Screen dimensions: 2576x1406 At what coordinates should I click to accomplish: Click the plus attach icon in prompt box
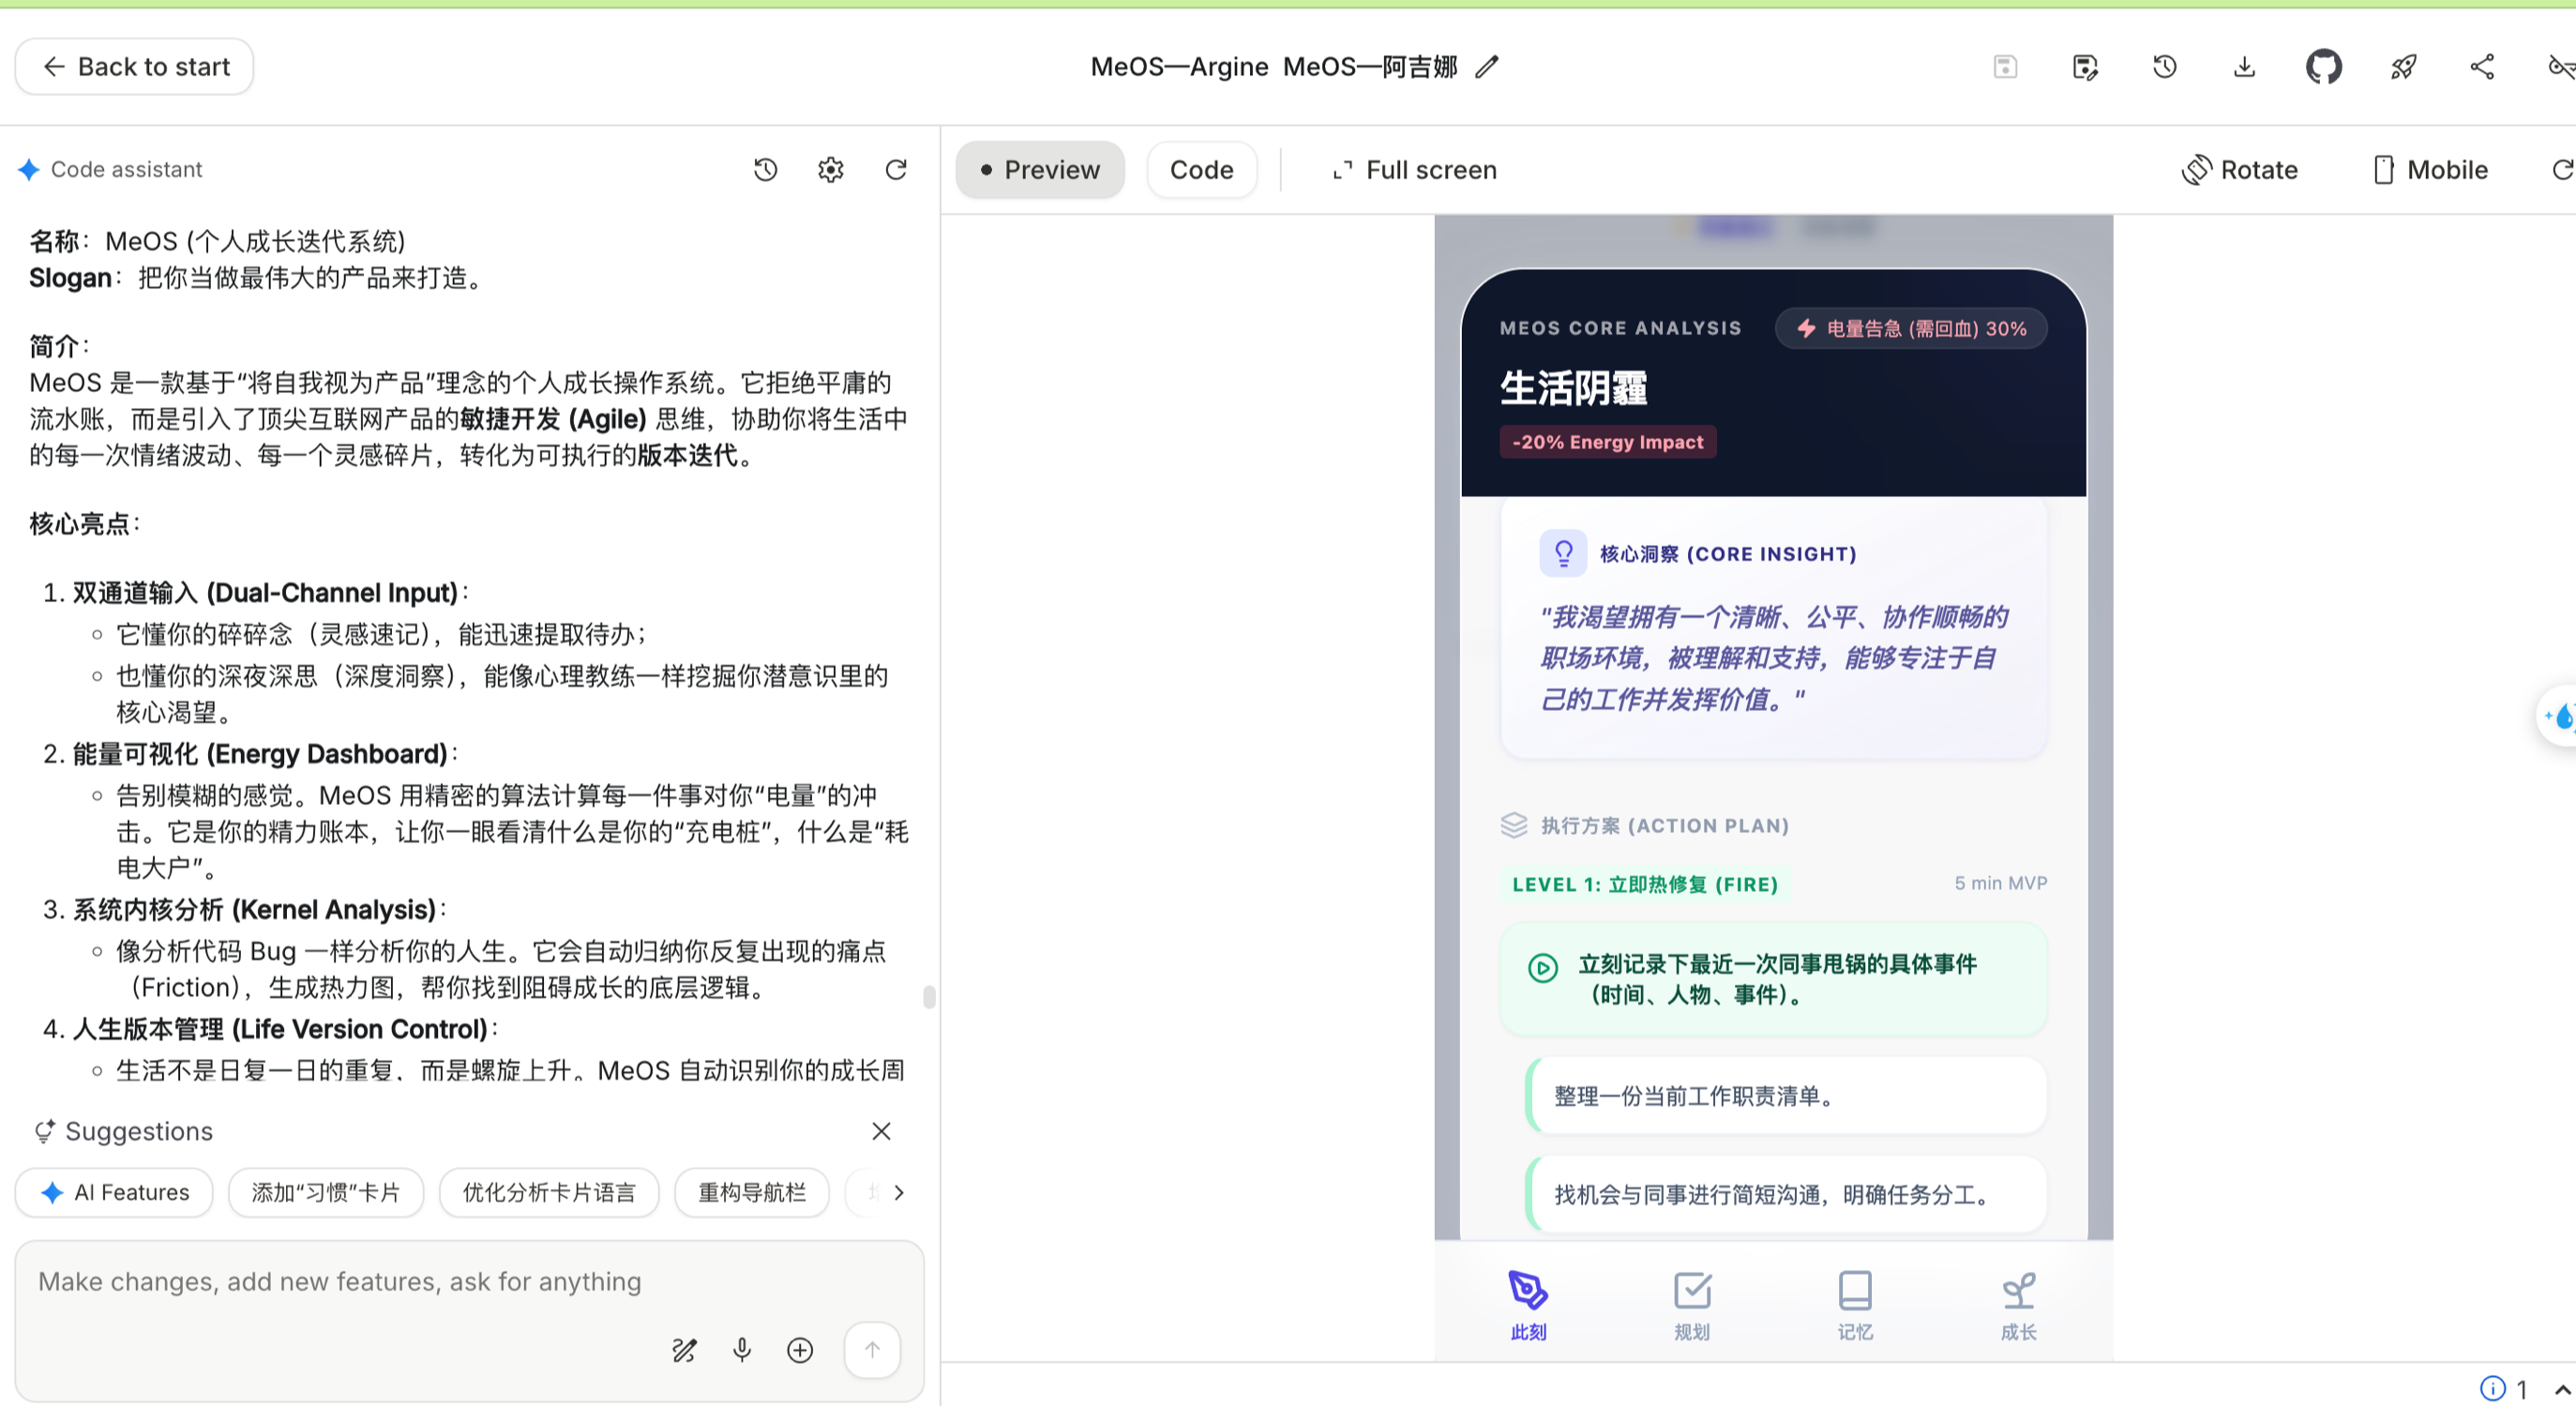(x=800, y=1350)
